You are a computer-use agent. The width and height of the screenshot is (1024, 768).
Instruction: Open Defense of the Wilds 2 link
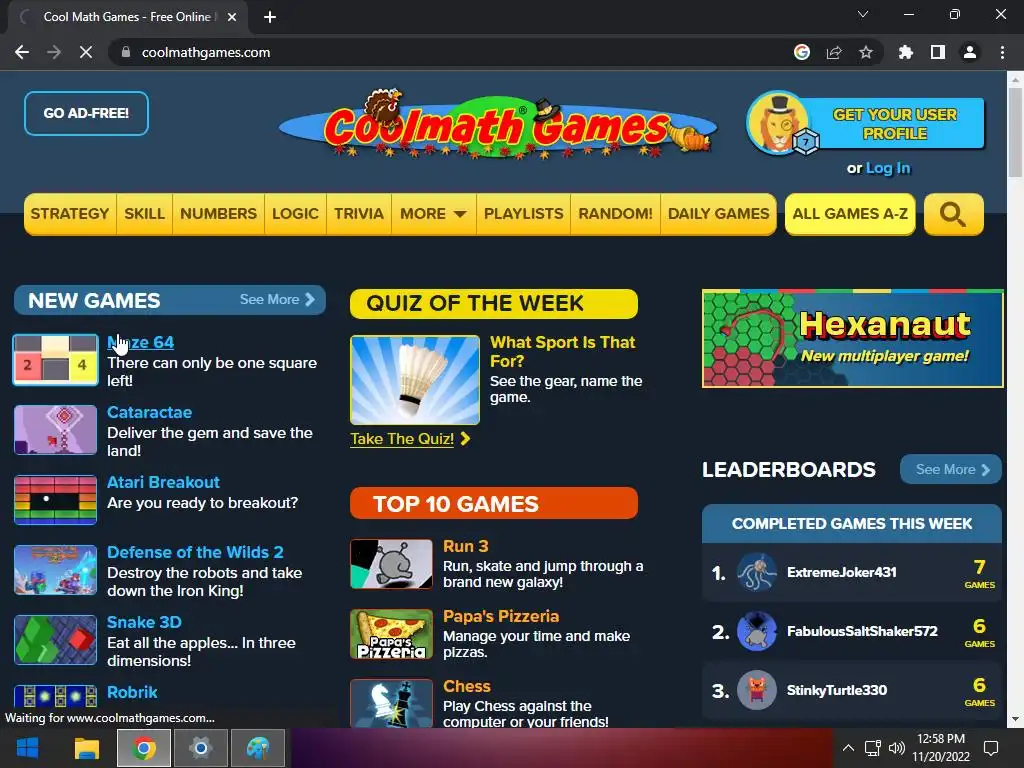(x=195, y=552)
